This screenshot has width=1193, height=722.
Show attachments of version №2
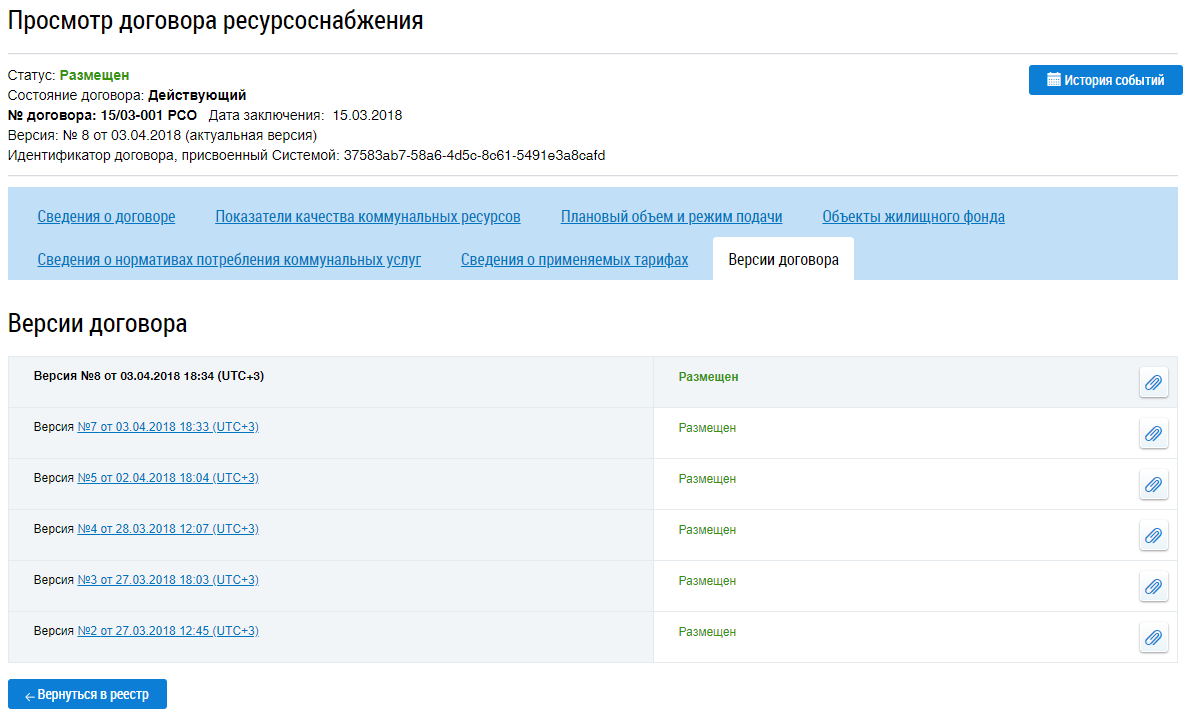1153,637
